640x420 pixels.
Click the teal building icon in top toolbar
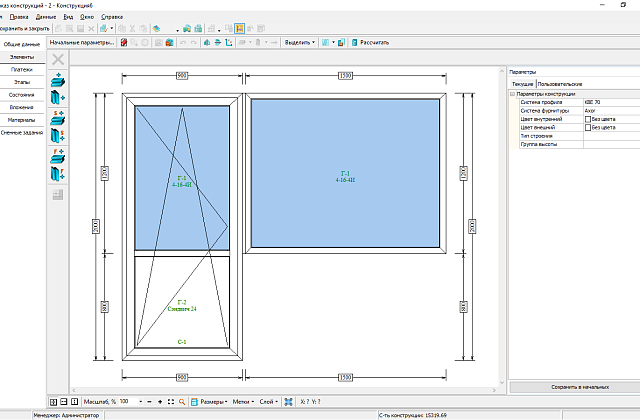tap(198, 29)
